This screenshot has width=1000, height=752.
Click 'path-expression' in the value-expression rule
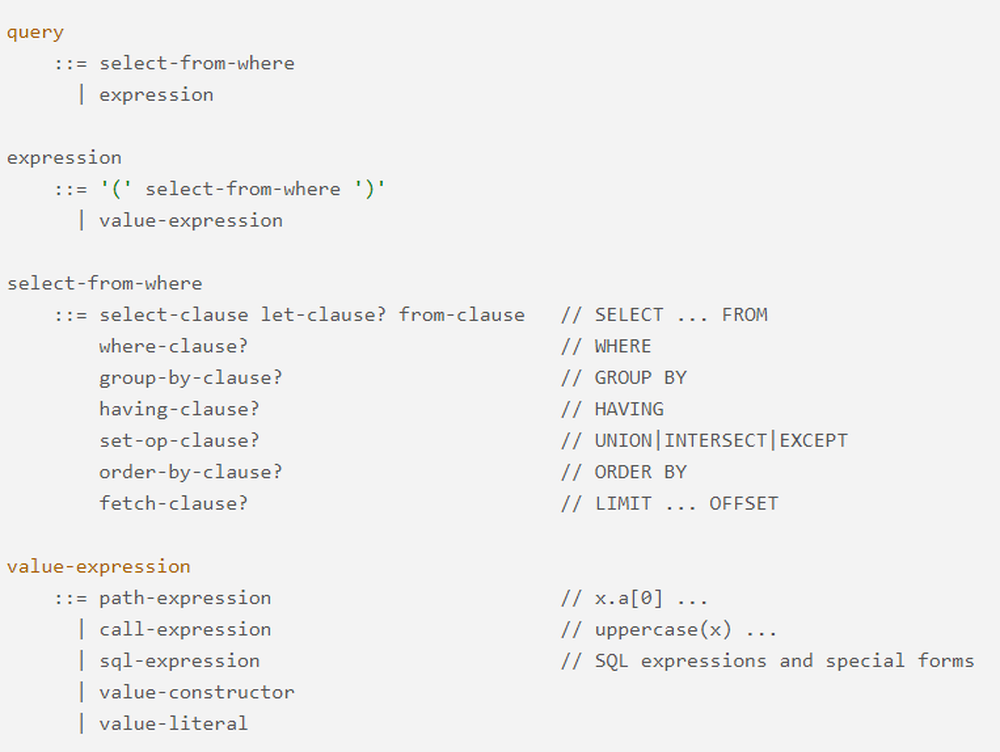(185, 598)
